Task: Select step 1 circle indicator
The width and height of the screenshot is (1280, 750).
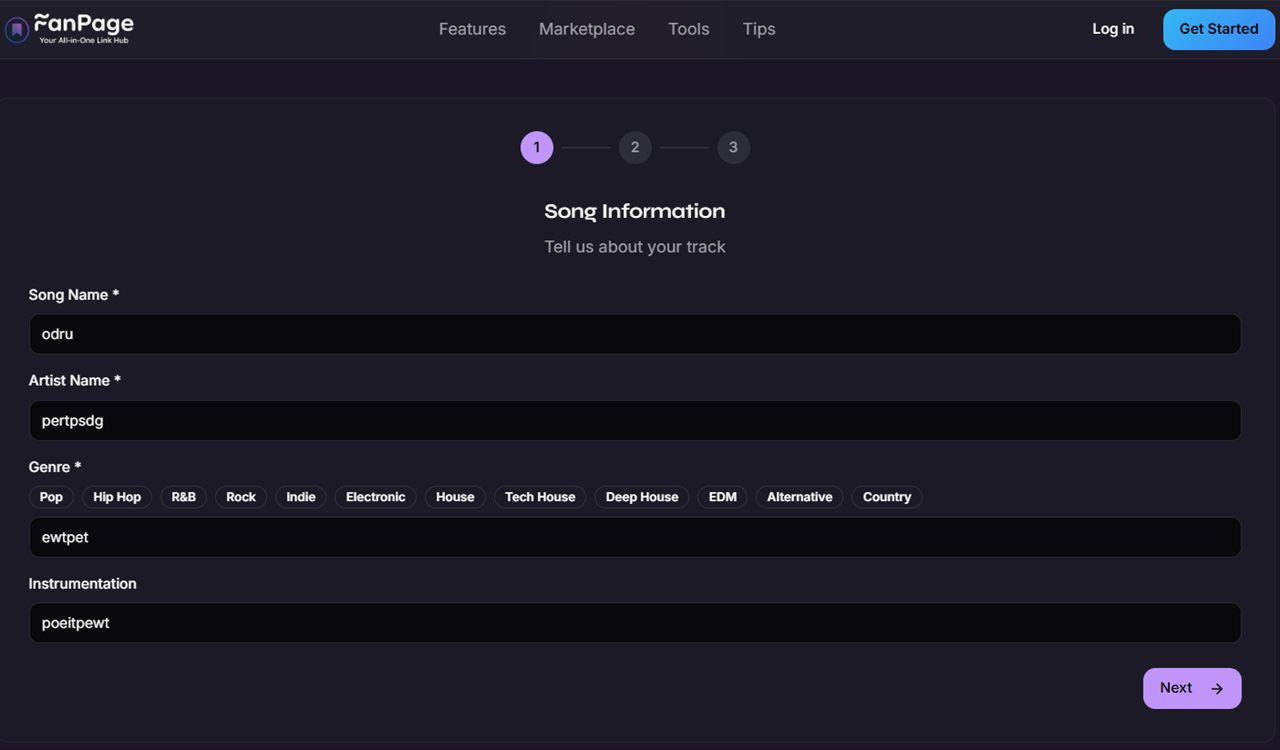Action: (537, 147)
